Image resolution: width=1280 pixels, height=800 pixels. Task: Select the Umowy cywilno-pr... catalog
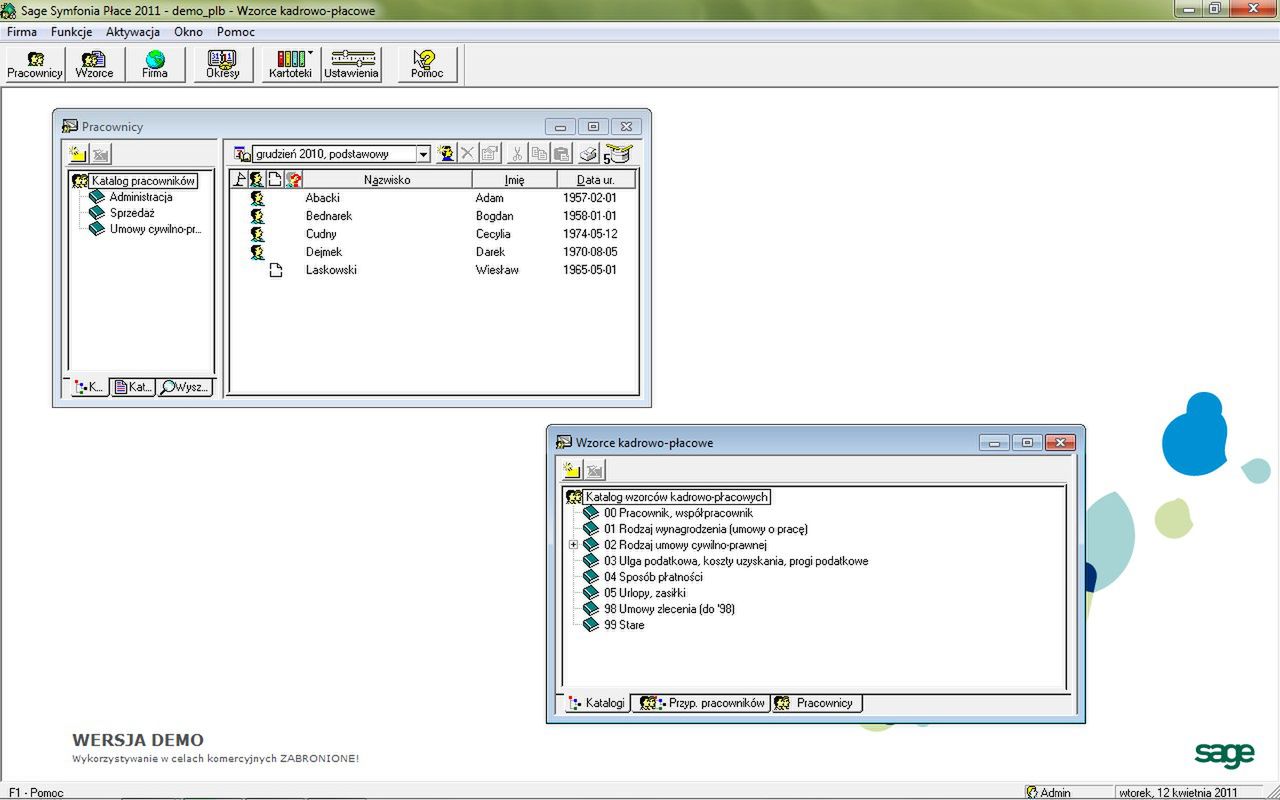(x=155, y=229)
